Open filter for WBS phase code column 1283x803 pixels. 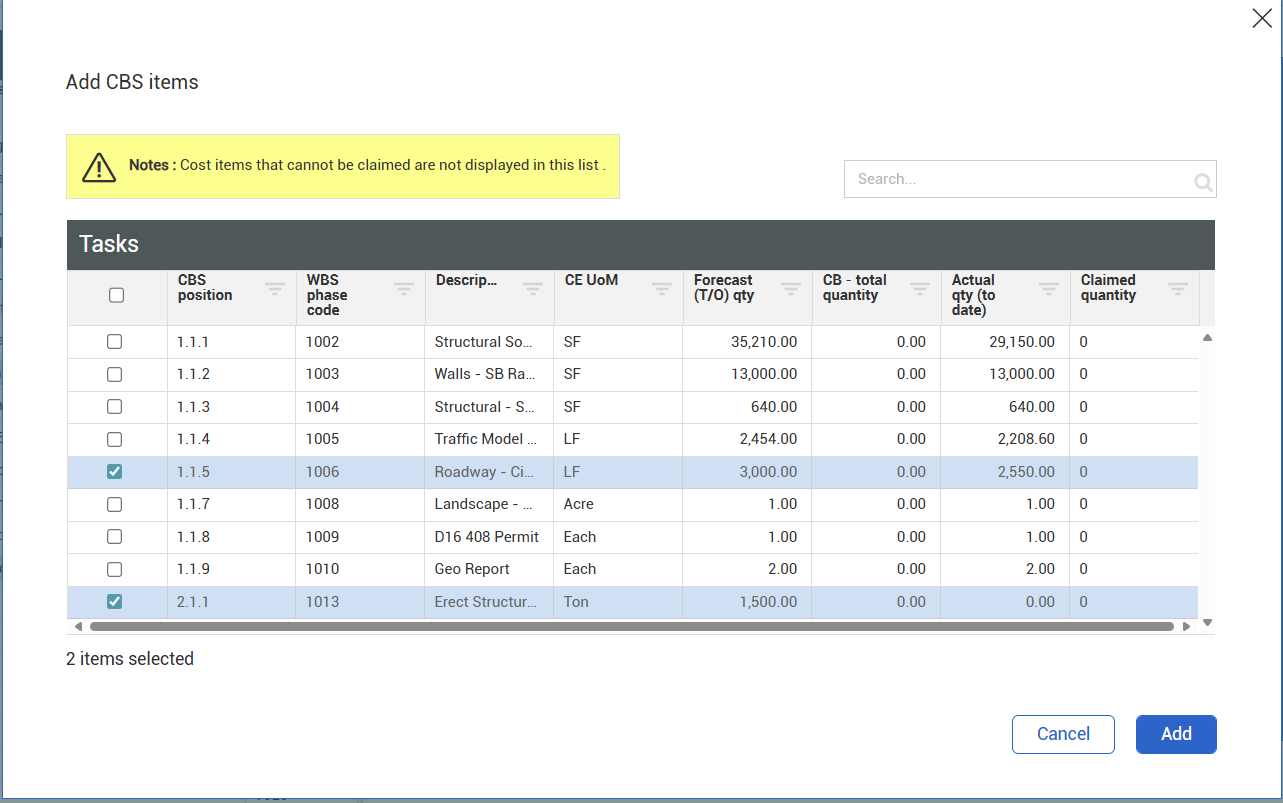tap(403, 289)
